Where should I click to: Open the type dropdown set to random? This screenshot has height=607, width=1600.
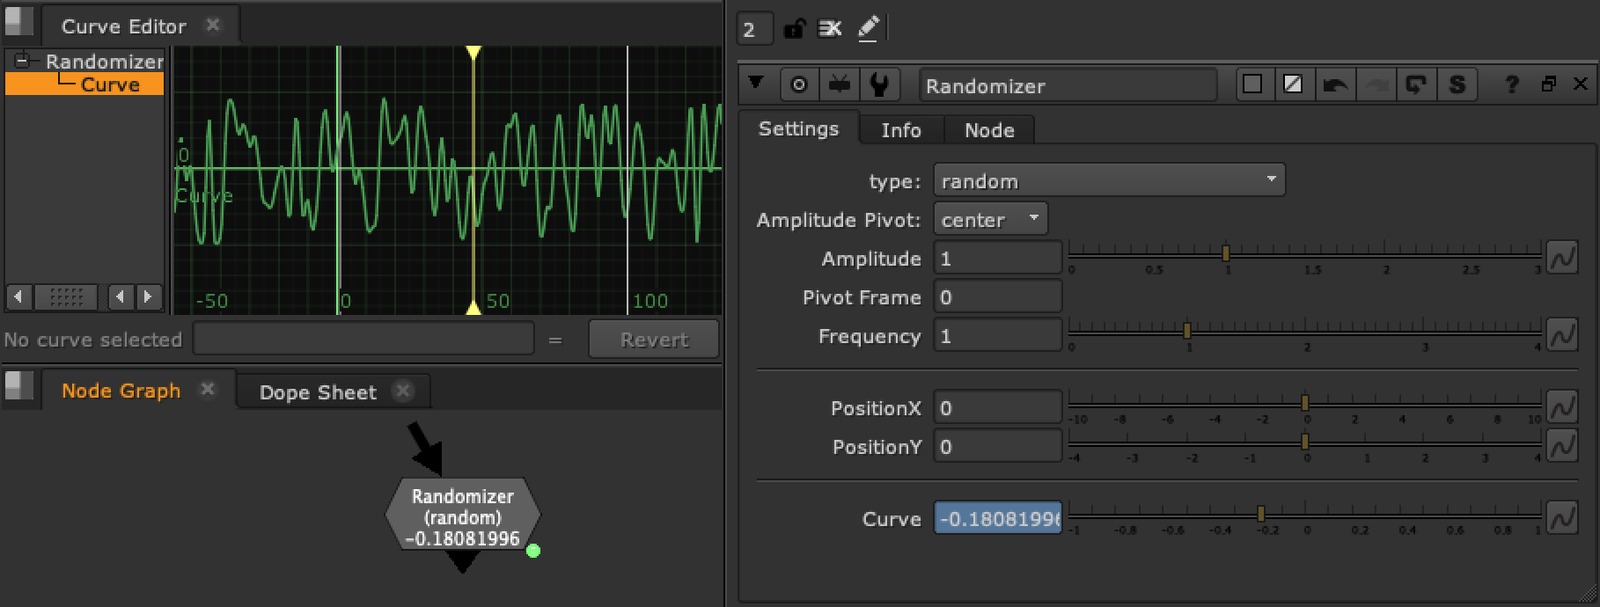pos(1108,181)
